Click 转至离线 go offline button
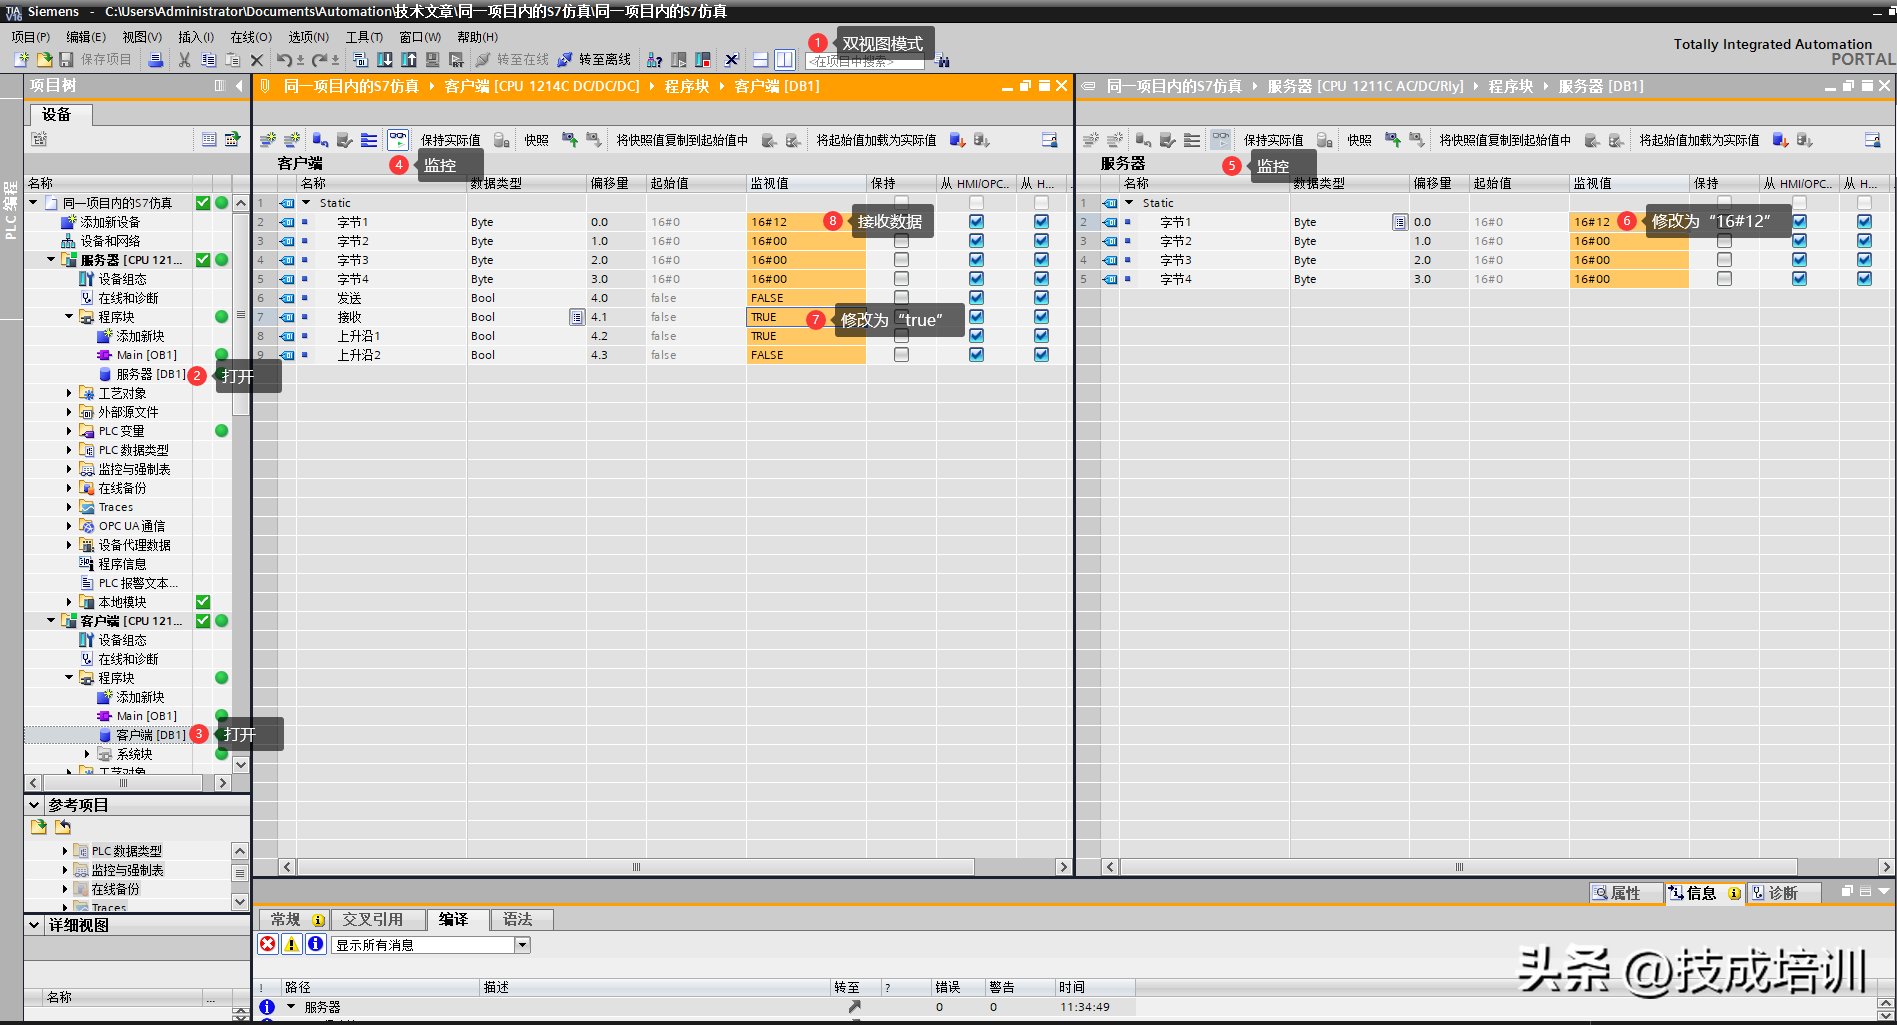 (594, 60)
